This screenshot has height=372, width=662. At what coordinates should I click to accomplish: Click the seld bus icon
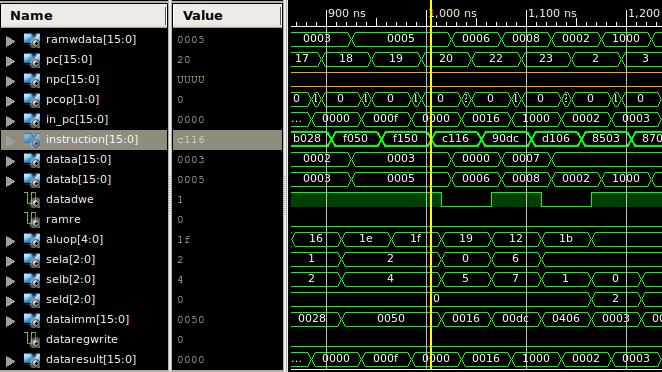pos(32,300)
